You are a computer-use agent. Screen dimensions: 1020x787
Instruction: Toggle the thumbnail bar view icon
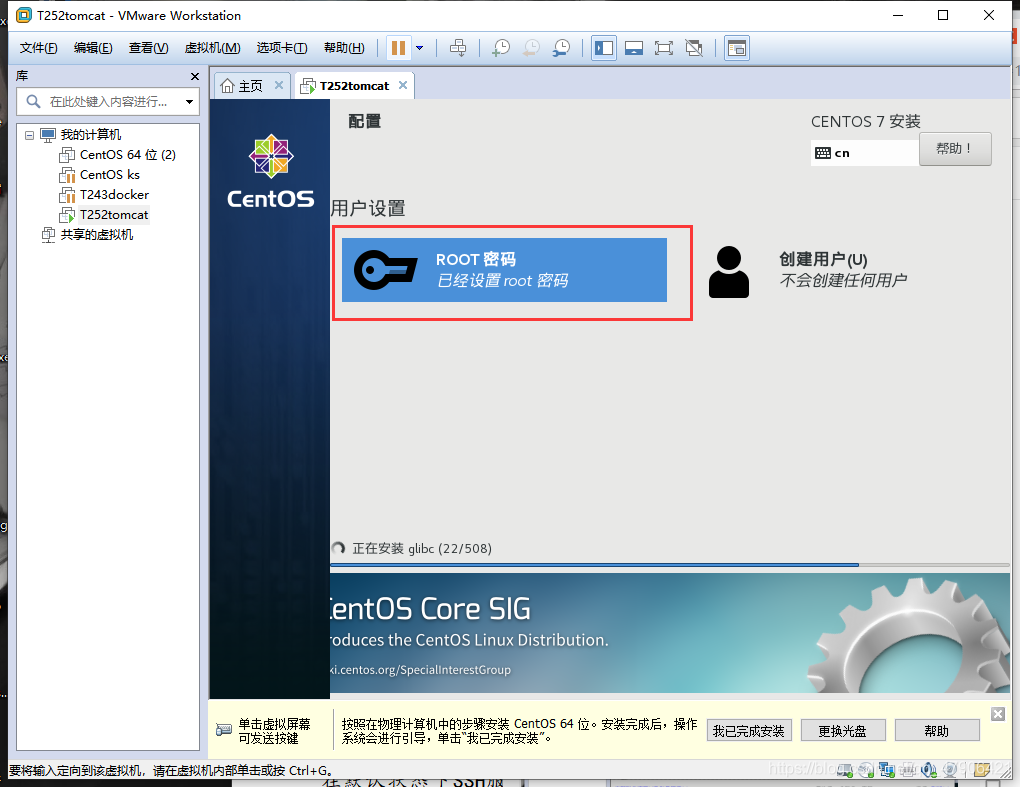[x=634, y=47]
